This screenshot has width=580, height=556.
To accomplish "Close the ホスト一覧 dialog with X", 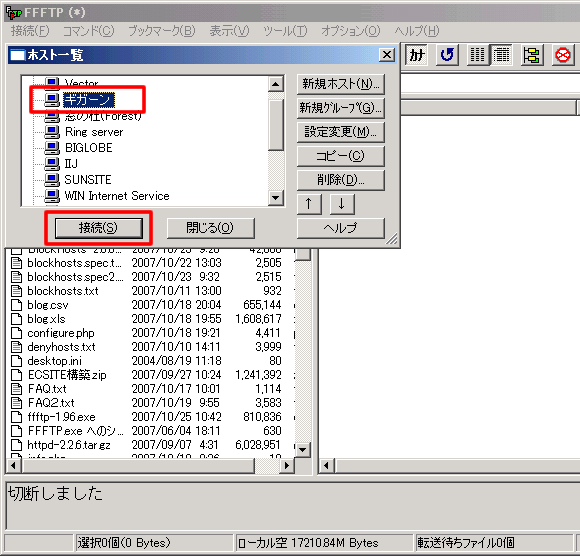I will tap(387, 55).
